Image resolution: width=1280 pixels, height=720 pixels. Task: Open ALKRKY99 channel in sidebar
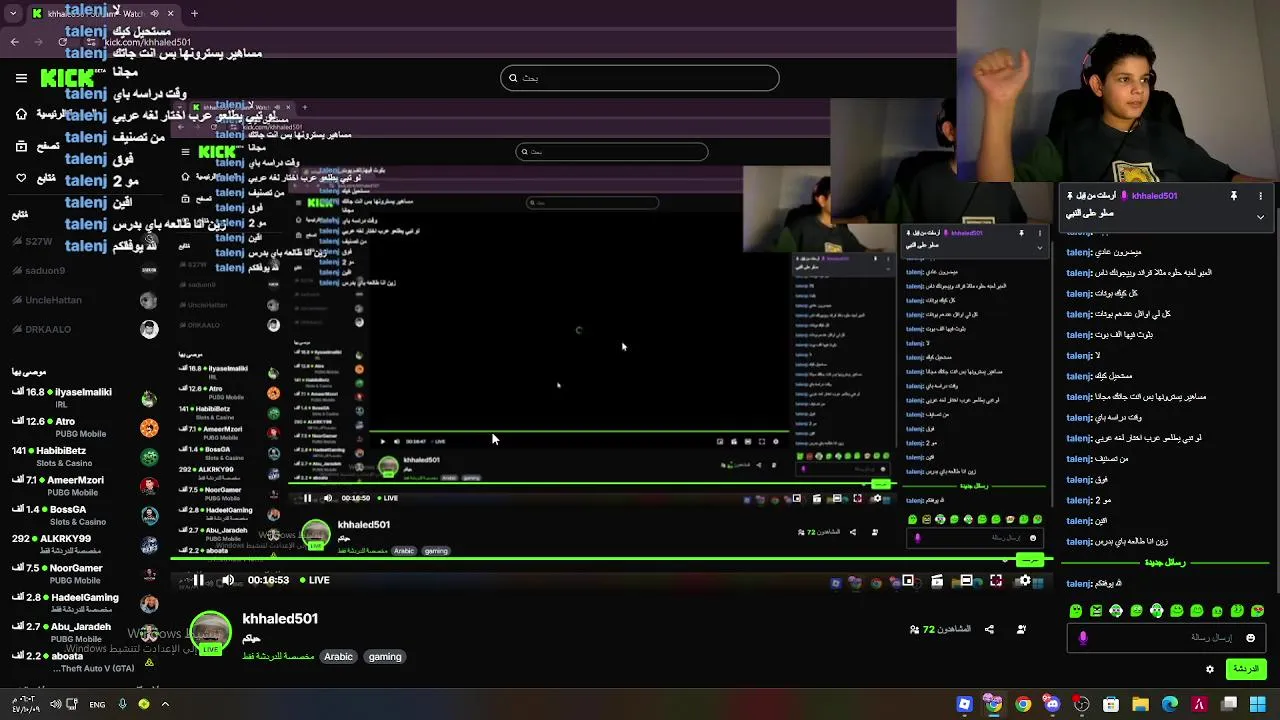84,544
